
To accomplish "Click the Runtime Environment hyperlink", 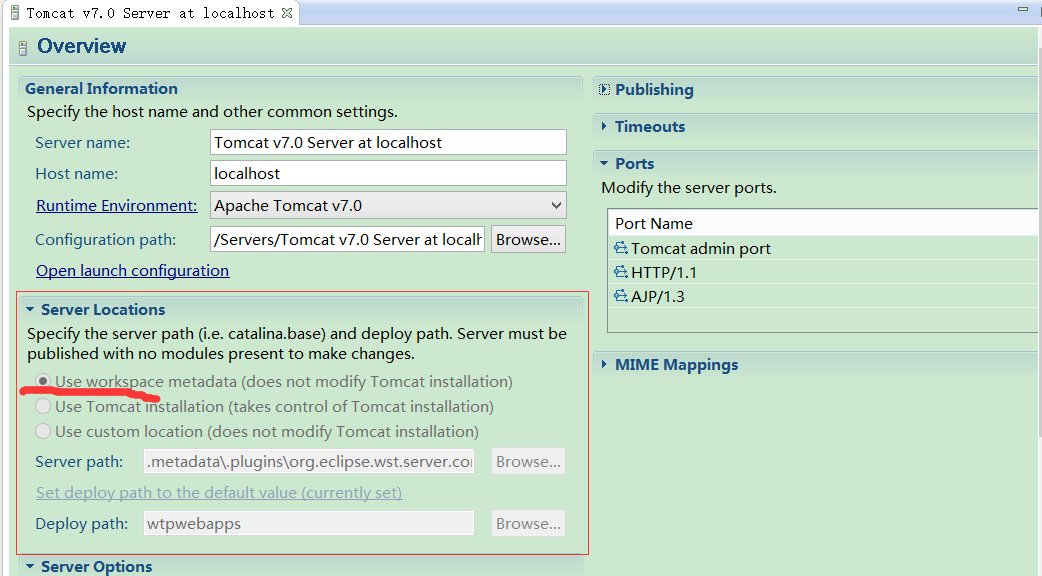I will (116, 206).
